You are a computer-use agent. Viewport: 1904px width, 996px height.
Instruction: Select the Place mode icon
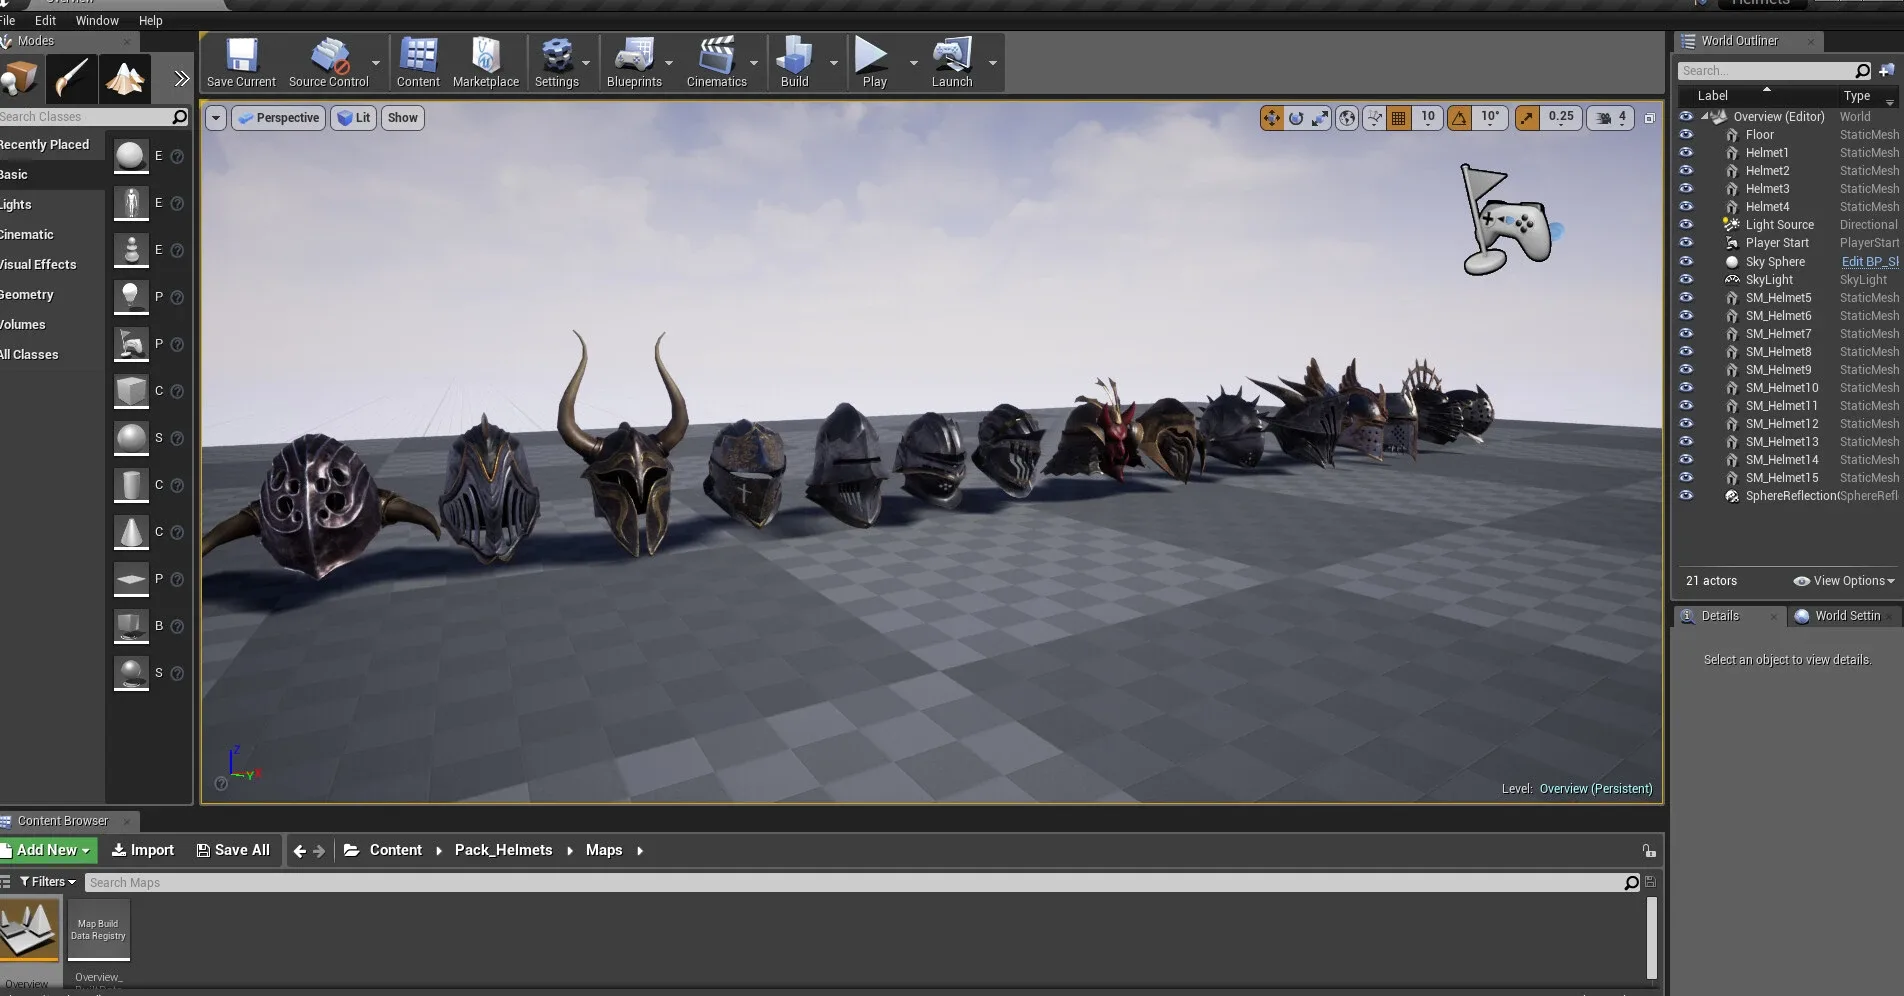20,78
